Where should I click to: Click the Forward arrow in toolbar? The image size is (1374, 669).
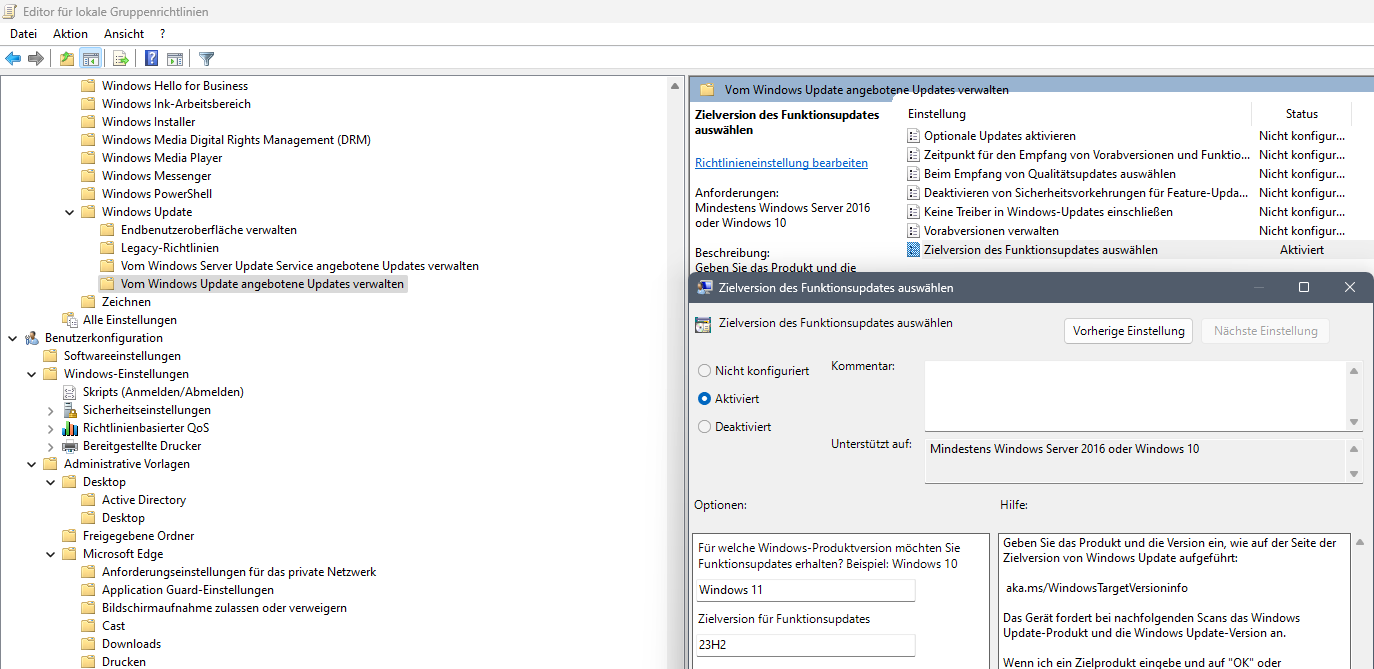[36, 59]
